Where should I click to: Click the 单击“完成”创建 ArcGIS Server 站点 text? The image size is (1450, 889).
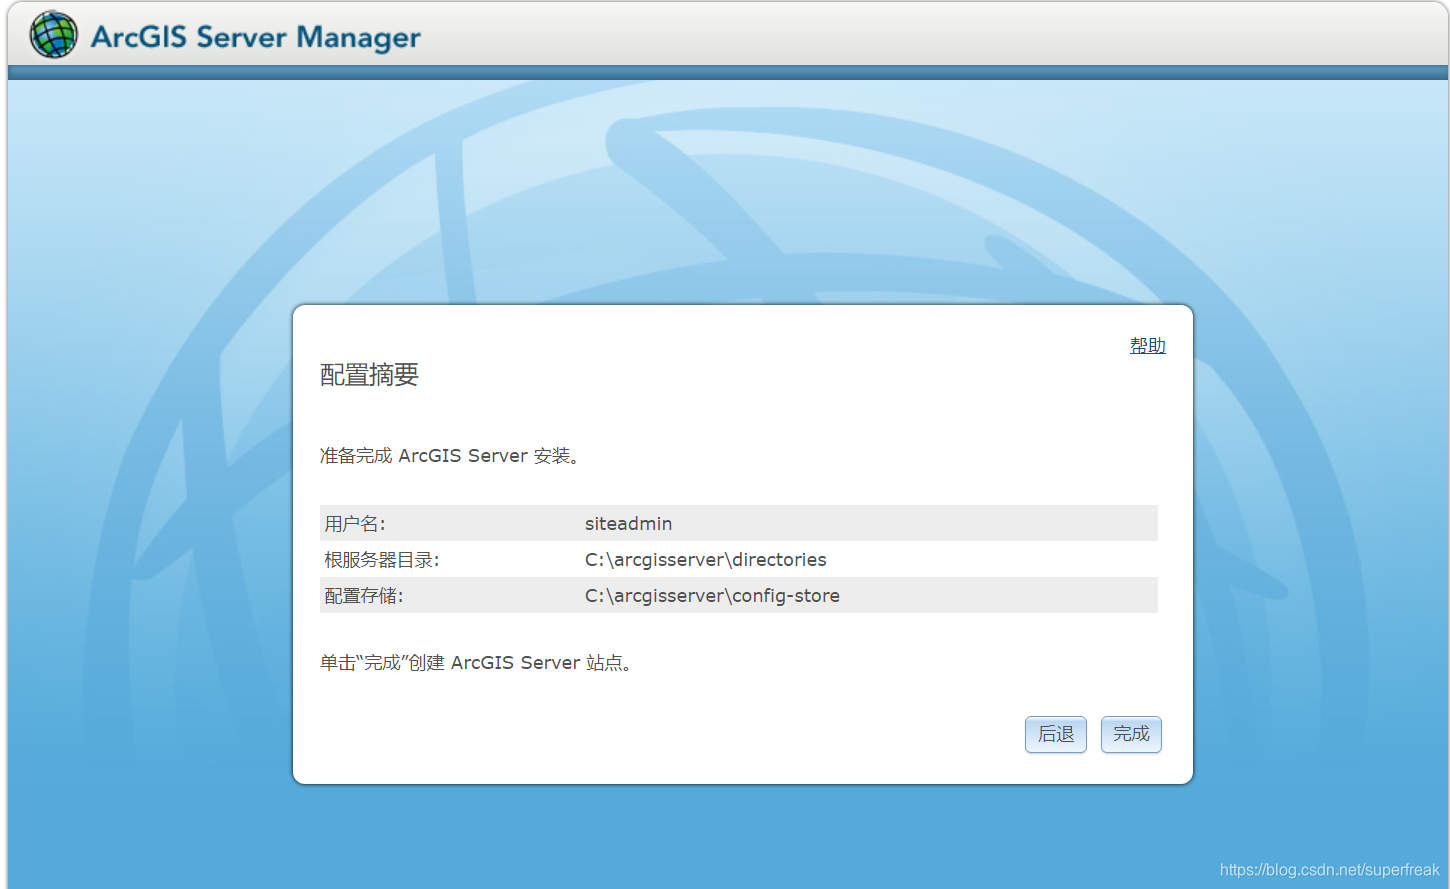click(476, 662)
